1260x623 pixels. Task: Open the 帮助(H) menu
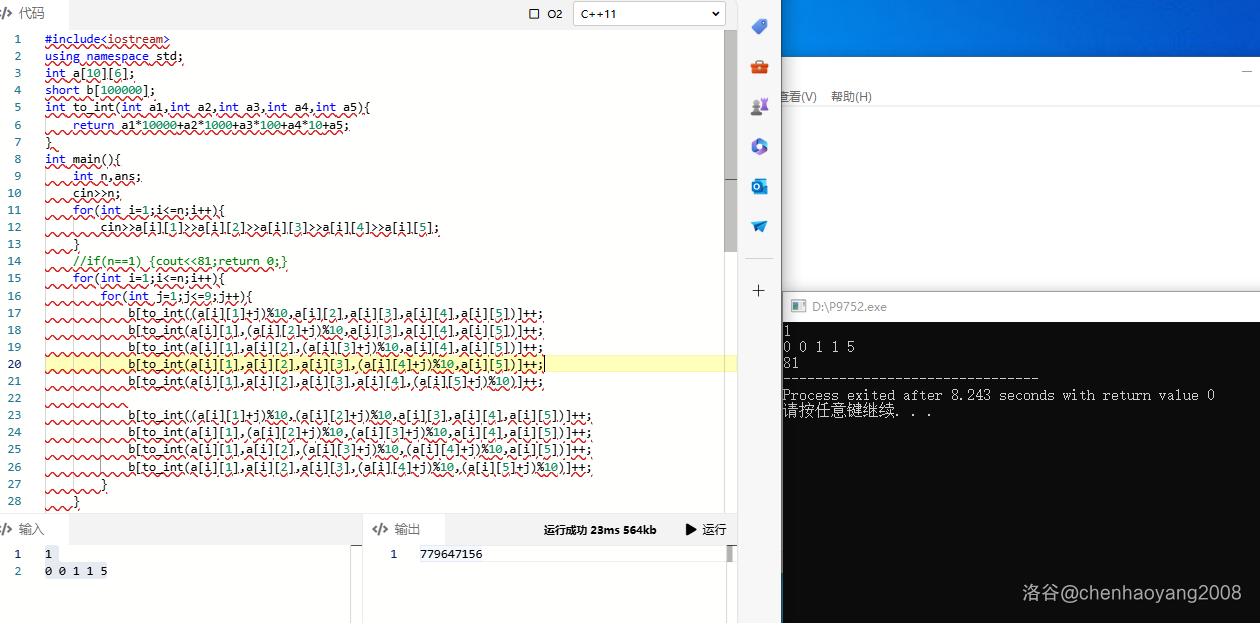[851, 97]
